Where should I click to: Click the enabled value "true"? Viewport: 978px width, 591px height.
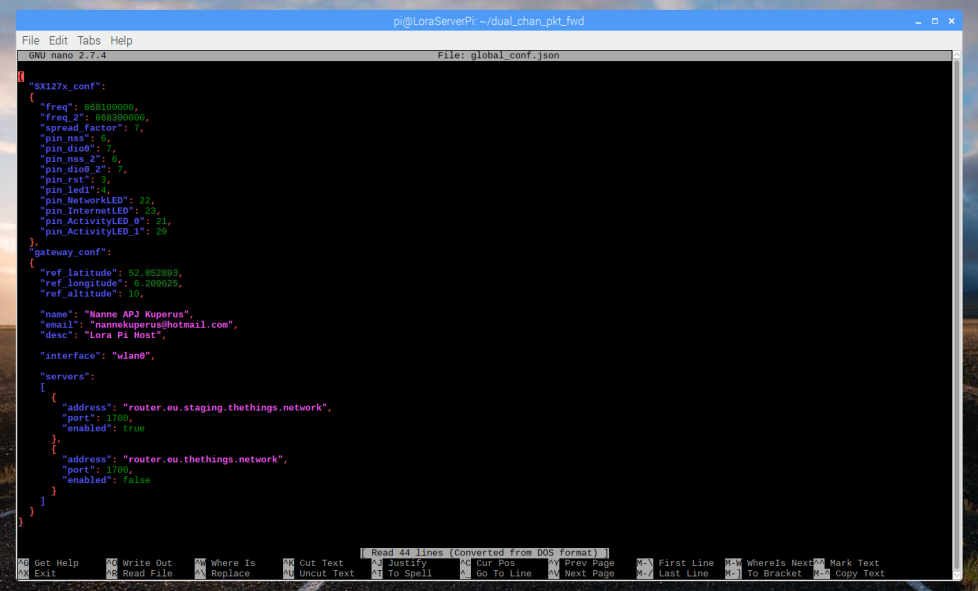coord(133,428)
